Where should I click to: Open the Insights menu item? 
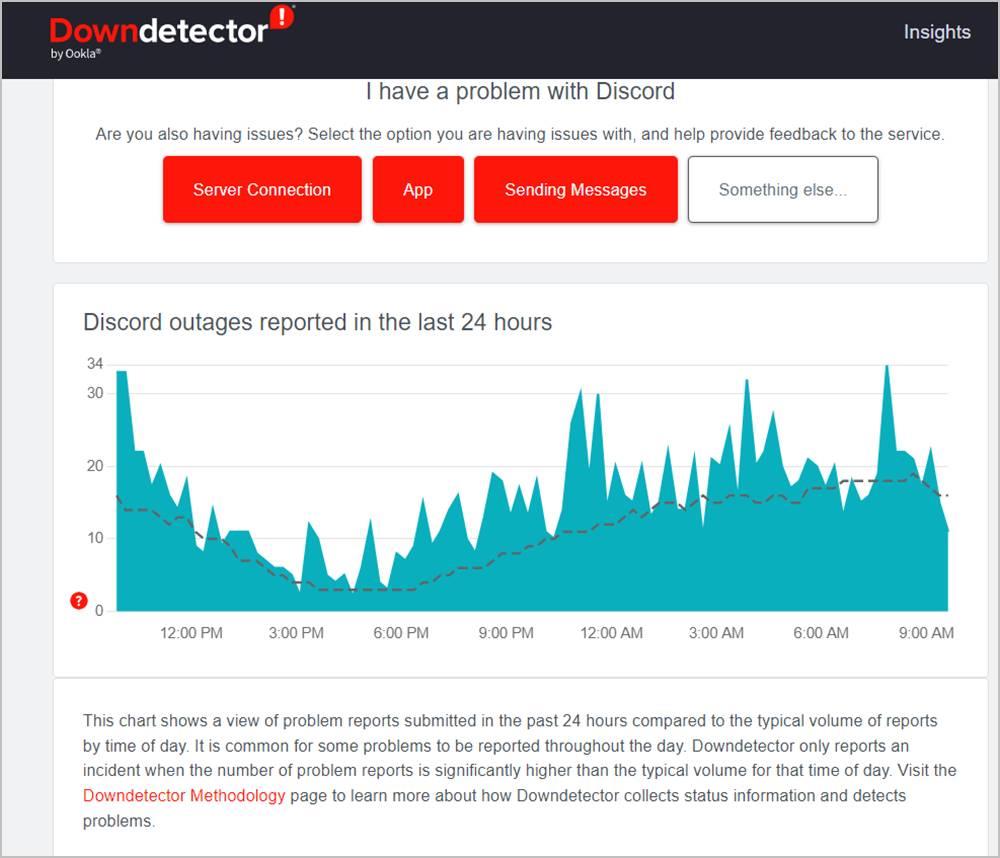[x=937, y=32]
